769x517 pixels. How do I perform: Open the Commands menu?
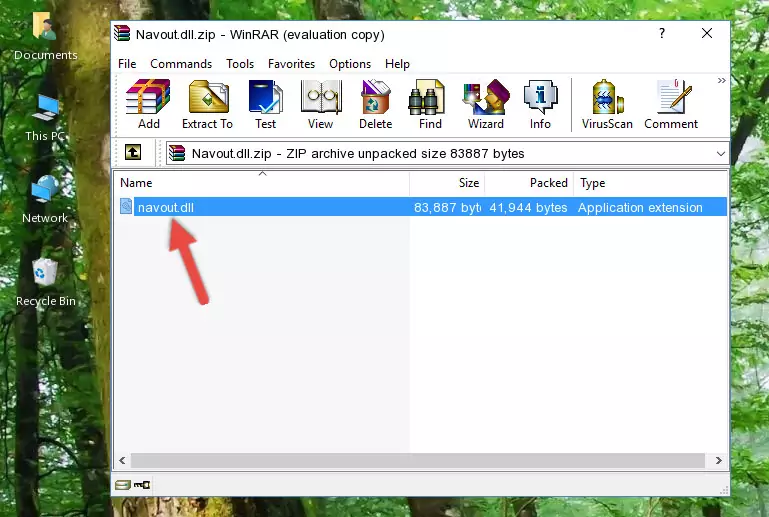pyautogui.click(x=181, y=64)
